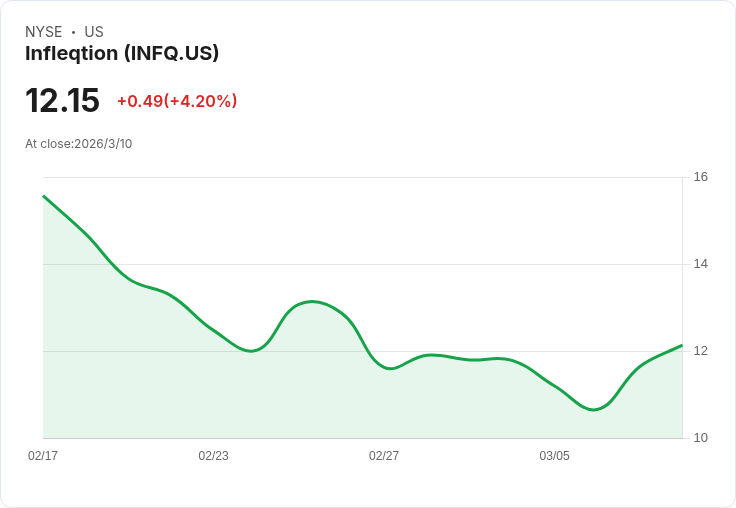Select the +0.49(+4.20%) price change text
The height and width of the screenshot is (508, 736).
(177, 101)
